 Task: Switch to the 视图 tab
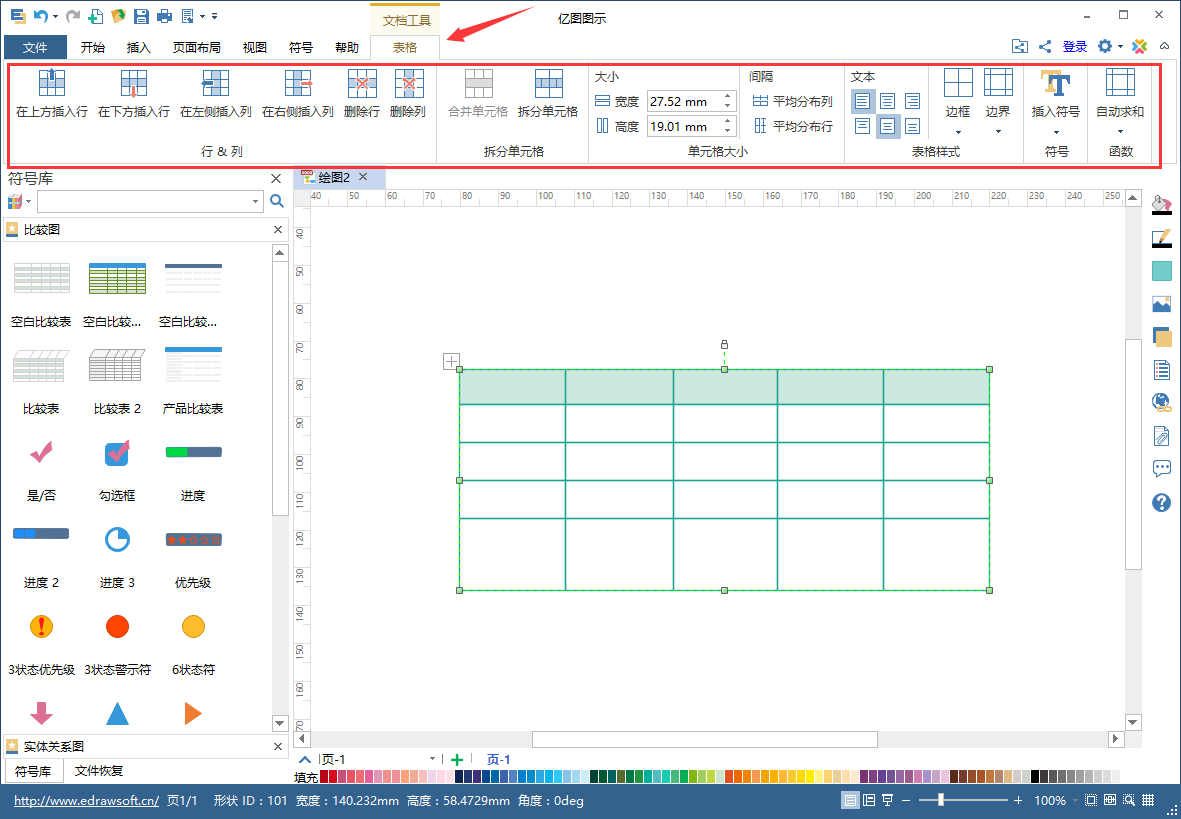(255, 47)
